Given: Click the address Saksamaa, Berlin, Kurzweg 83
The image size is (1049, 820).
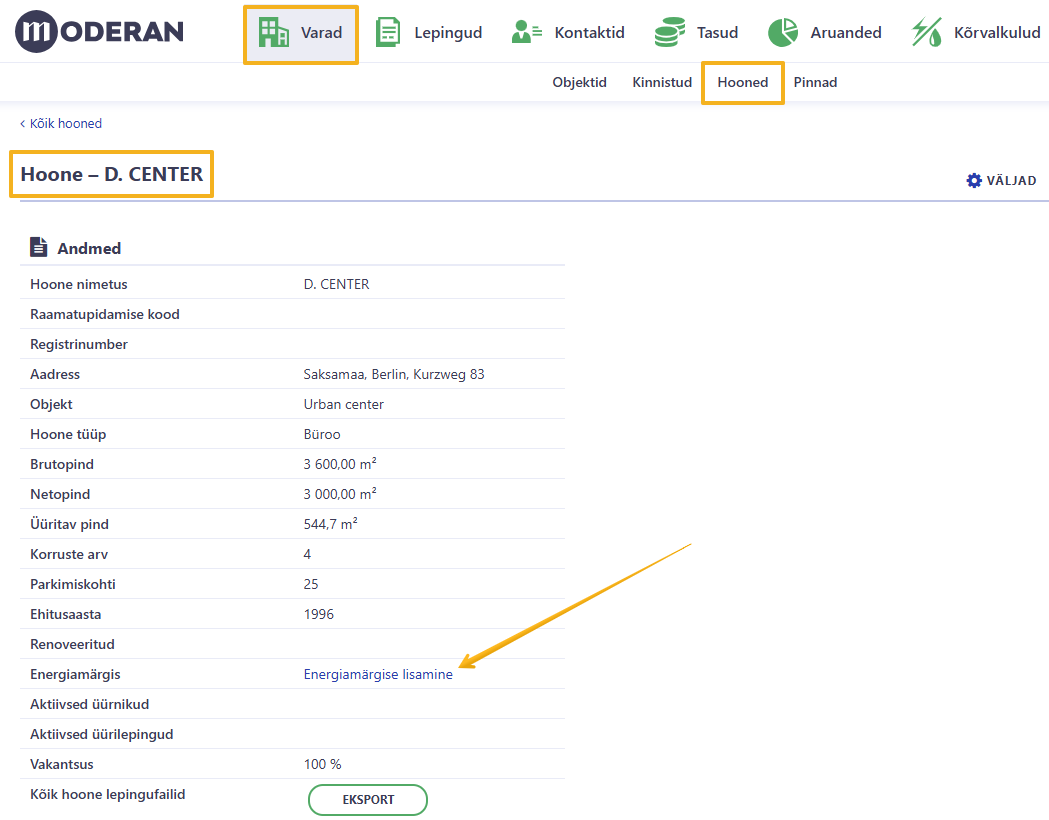Looking at the screenshot, I should pyautogui.click(x=394, y=375).
